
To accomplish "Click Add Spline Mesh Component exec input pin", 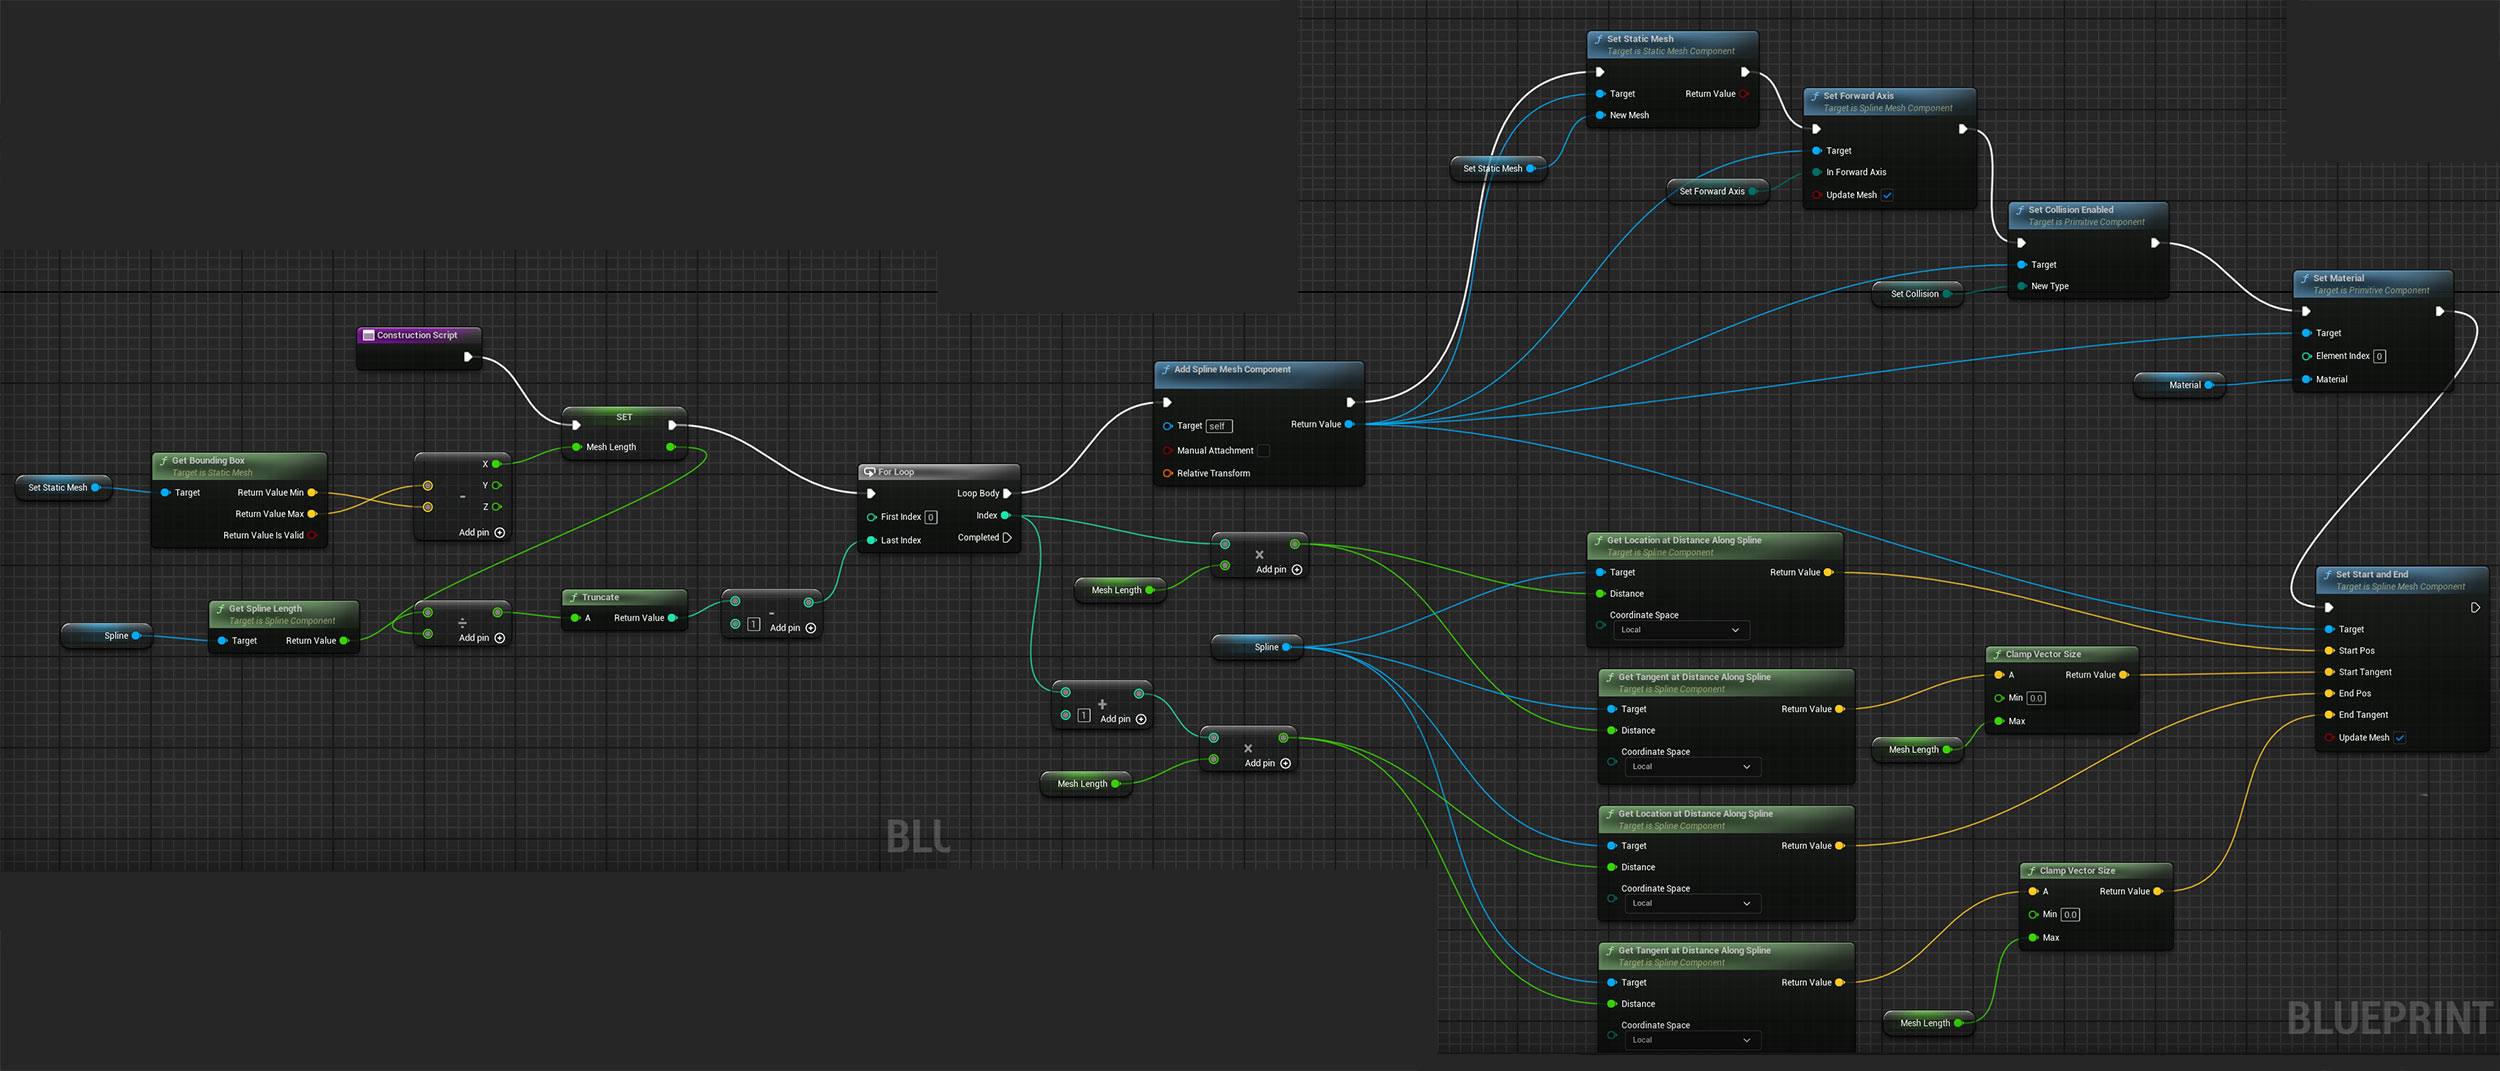I will pyautogui.click(x=1167, y=403).
